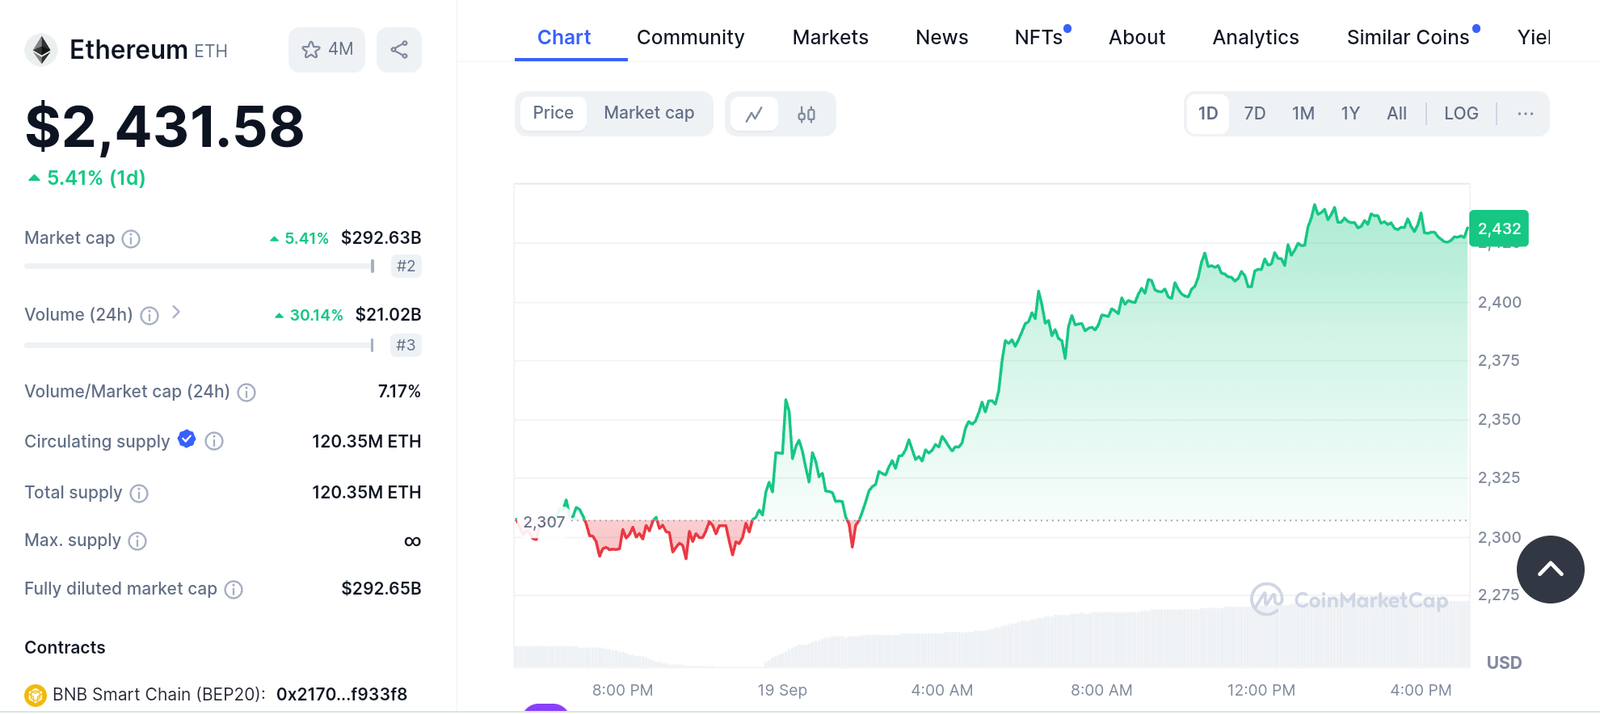Toggle chart to Market cap view
The height and width of the screenshot is (714, 1600).
coord(648,113)
